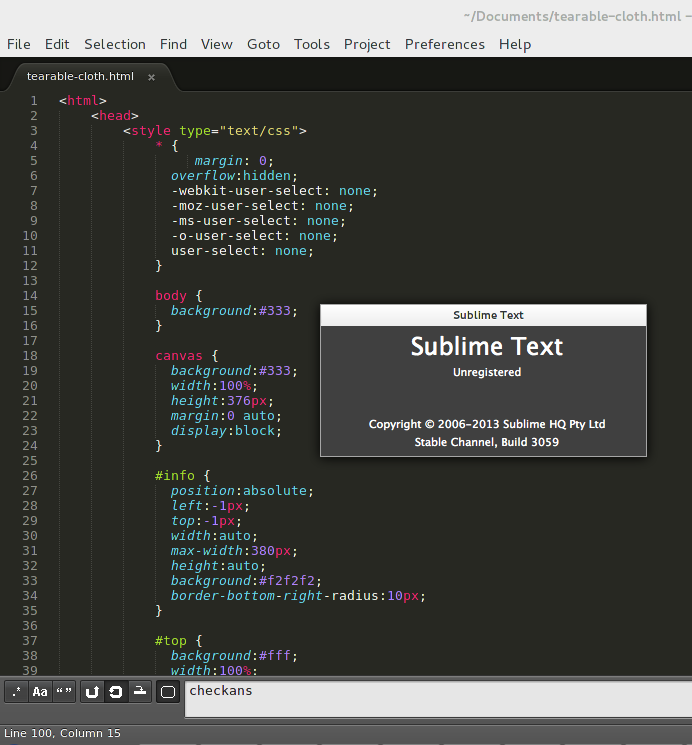Expand the Find menu
The height and width of the screenshot is (745, 692).
[x=173, y=44]
